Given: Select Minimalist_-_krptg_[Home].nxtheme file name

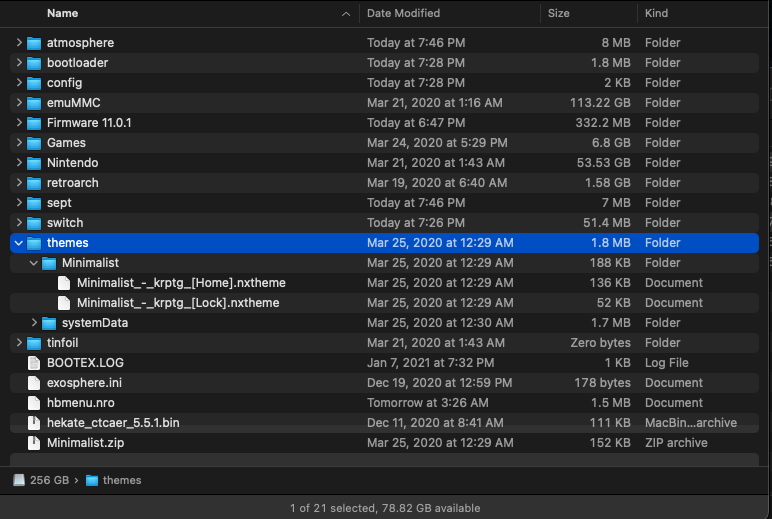Looking at the screenshot, I should click(x=181, y=283).
